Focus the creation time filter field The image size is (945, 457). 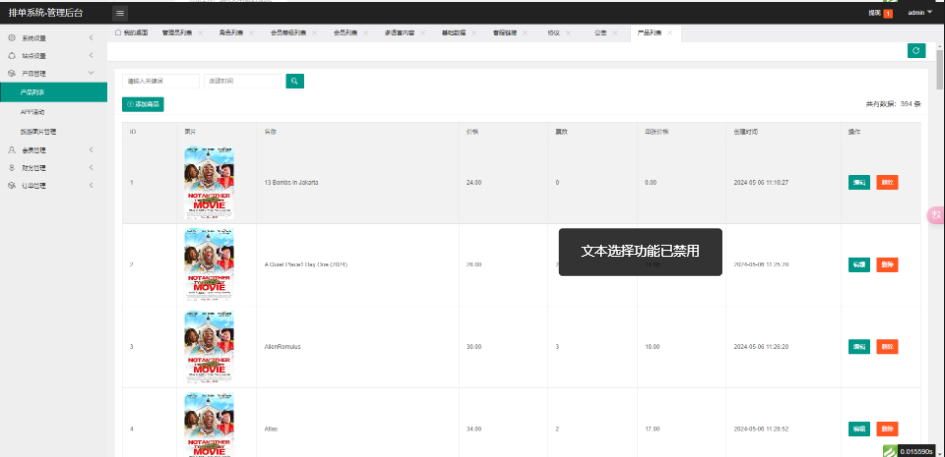coord(242,81)
